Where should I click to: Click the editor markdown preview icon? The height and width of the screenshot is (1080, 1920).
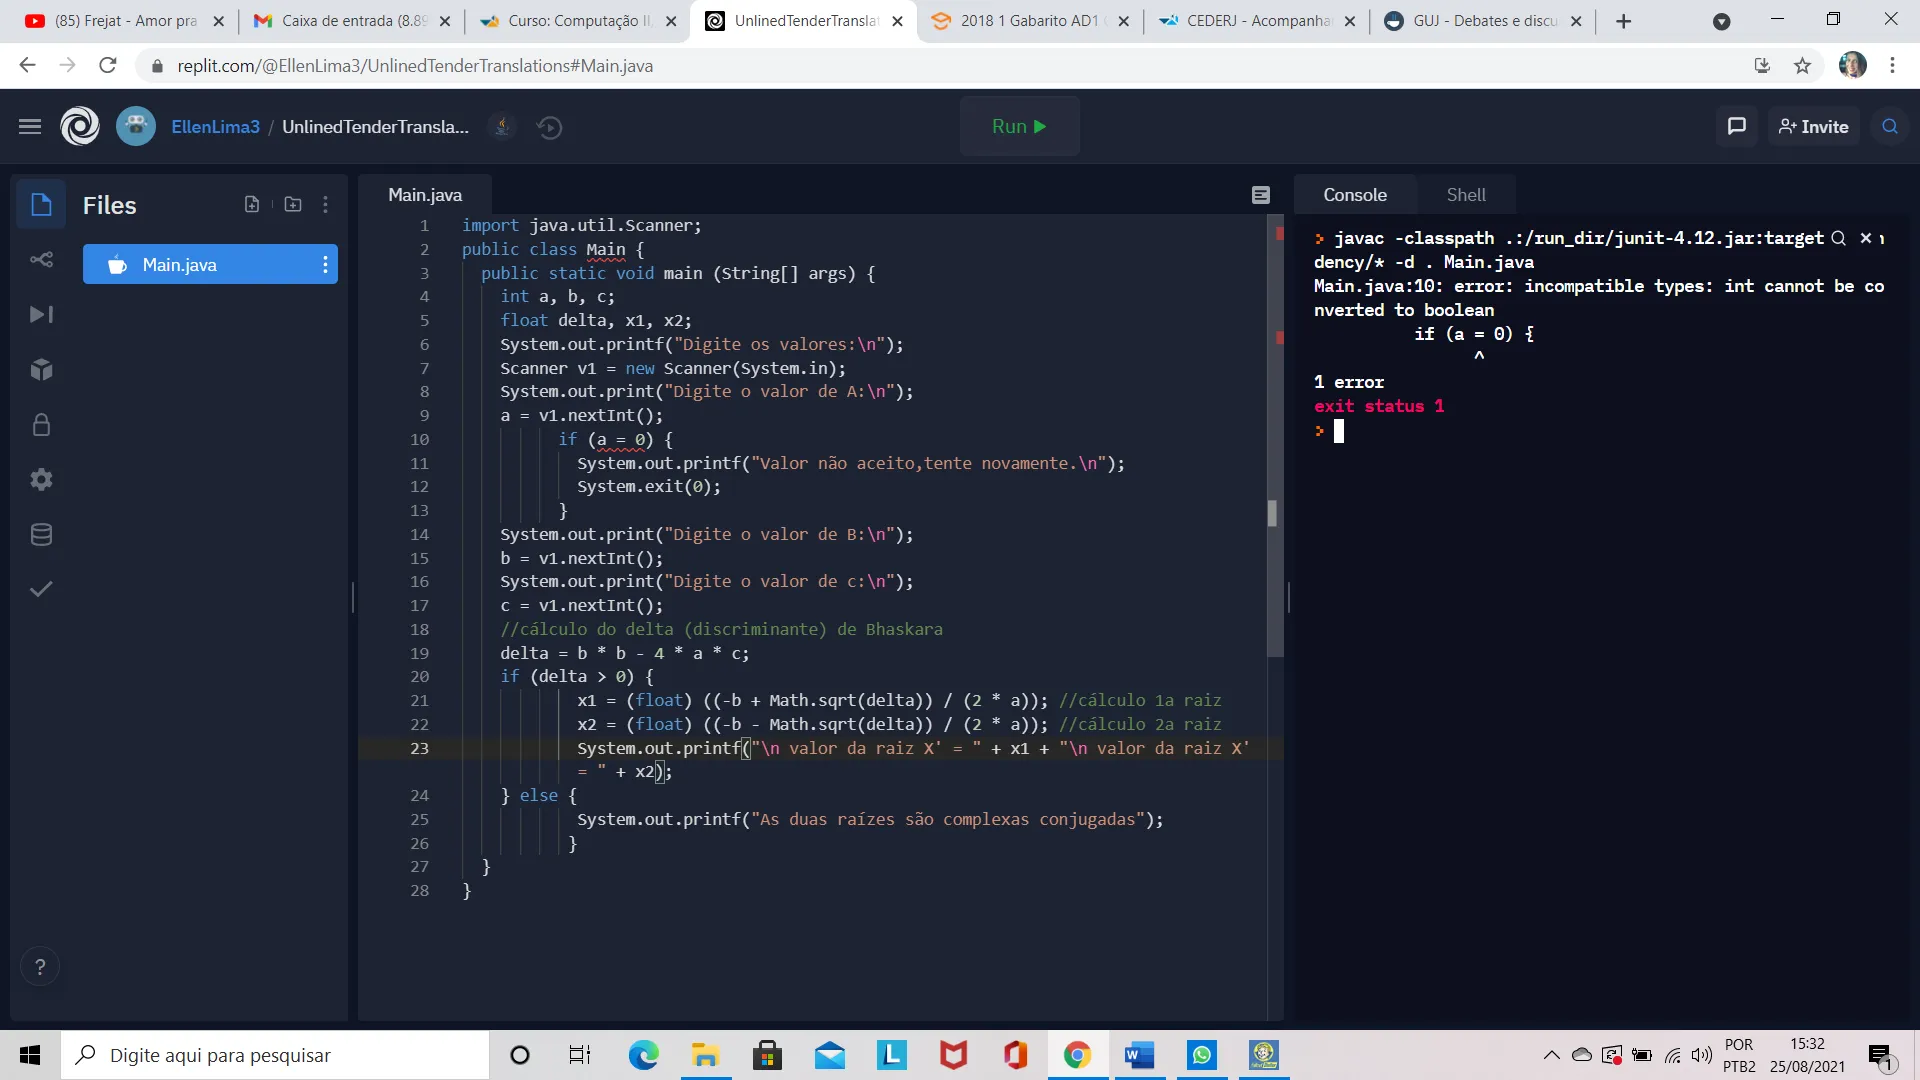[1261, 195]
